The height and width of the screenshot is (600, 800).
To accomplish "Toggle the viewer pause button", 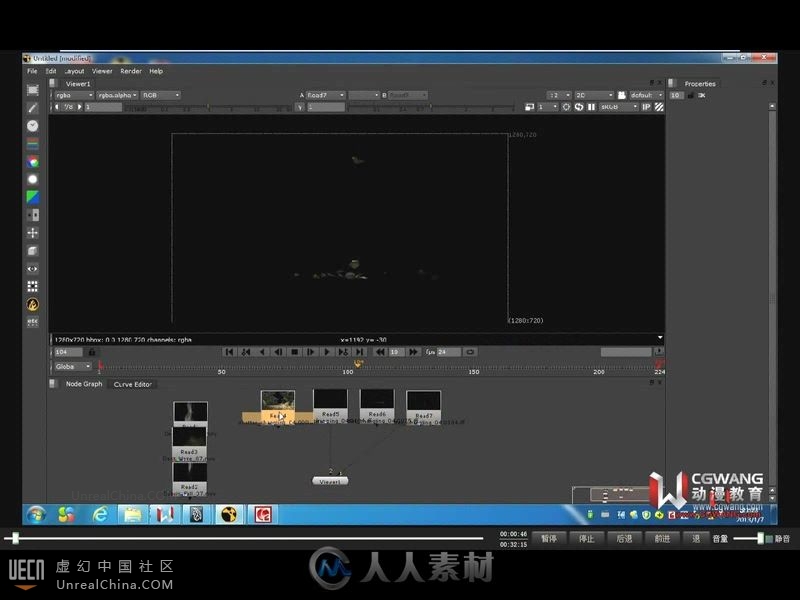I will coord(591,107).
